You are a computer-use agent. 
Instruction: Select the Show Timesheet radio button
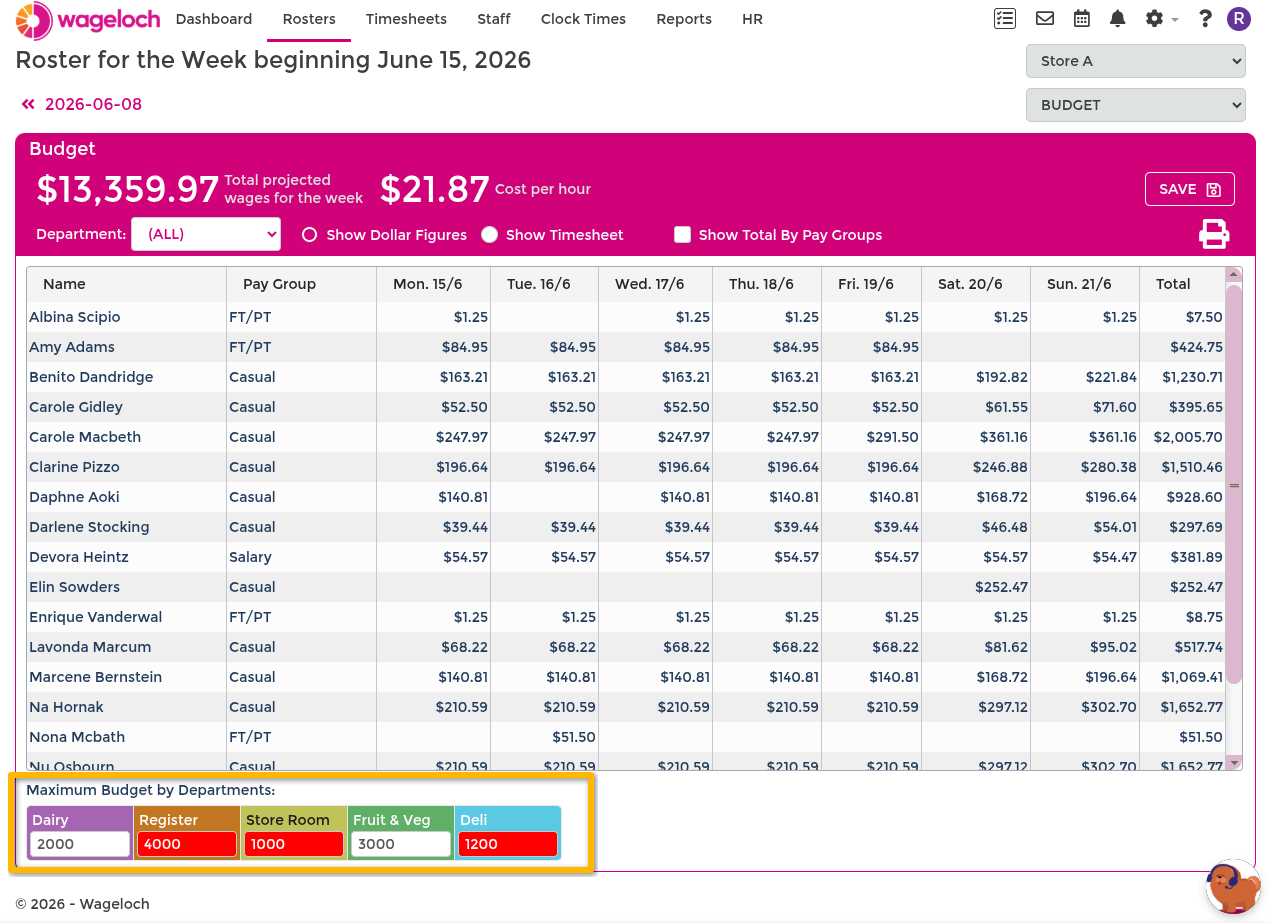[489, 235]
